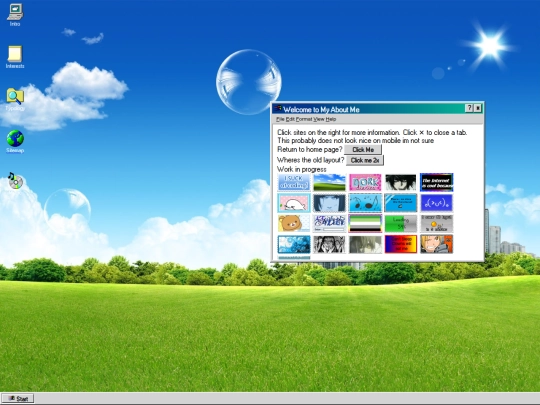Viewport: 540px width, 405px height.
Task: Open the Intro computer desktop icon
Action: (15, 14)
